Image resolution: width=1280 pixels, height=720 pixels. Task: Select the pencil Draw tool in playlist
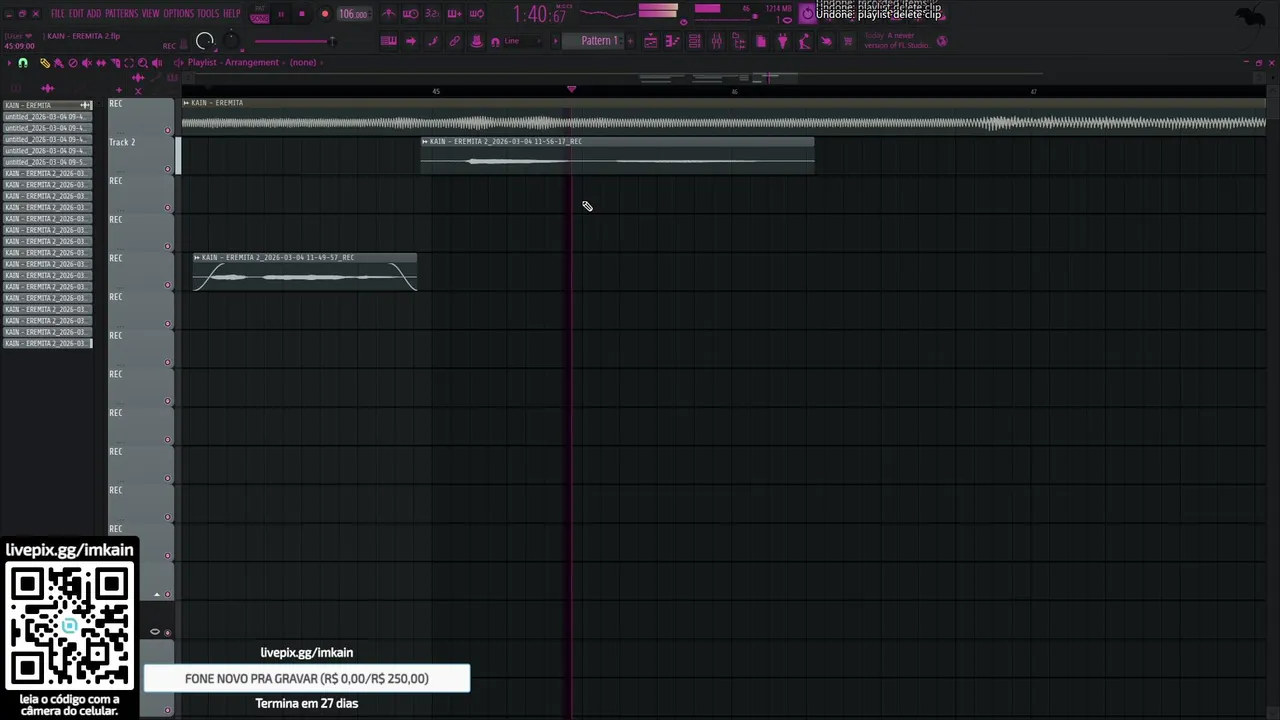[45, 63]
